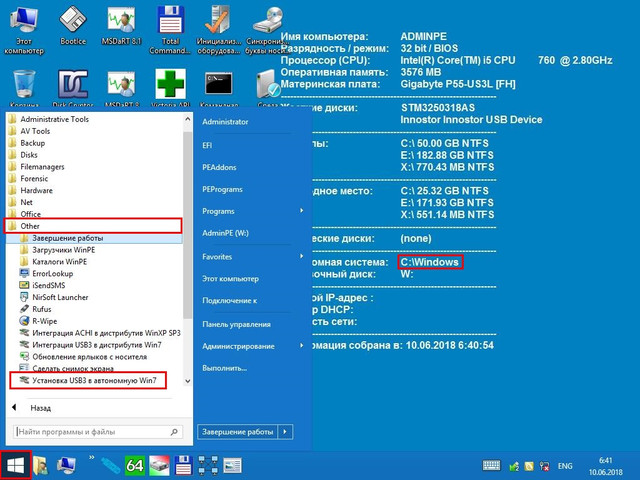Launch BootIce from the desktop

click(x=73, y=26)
